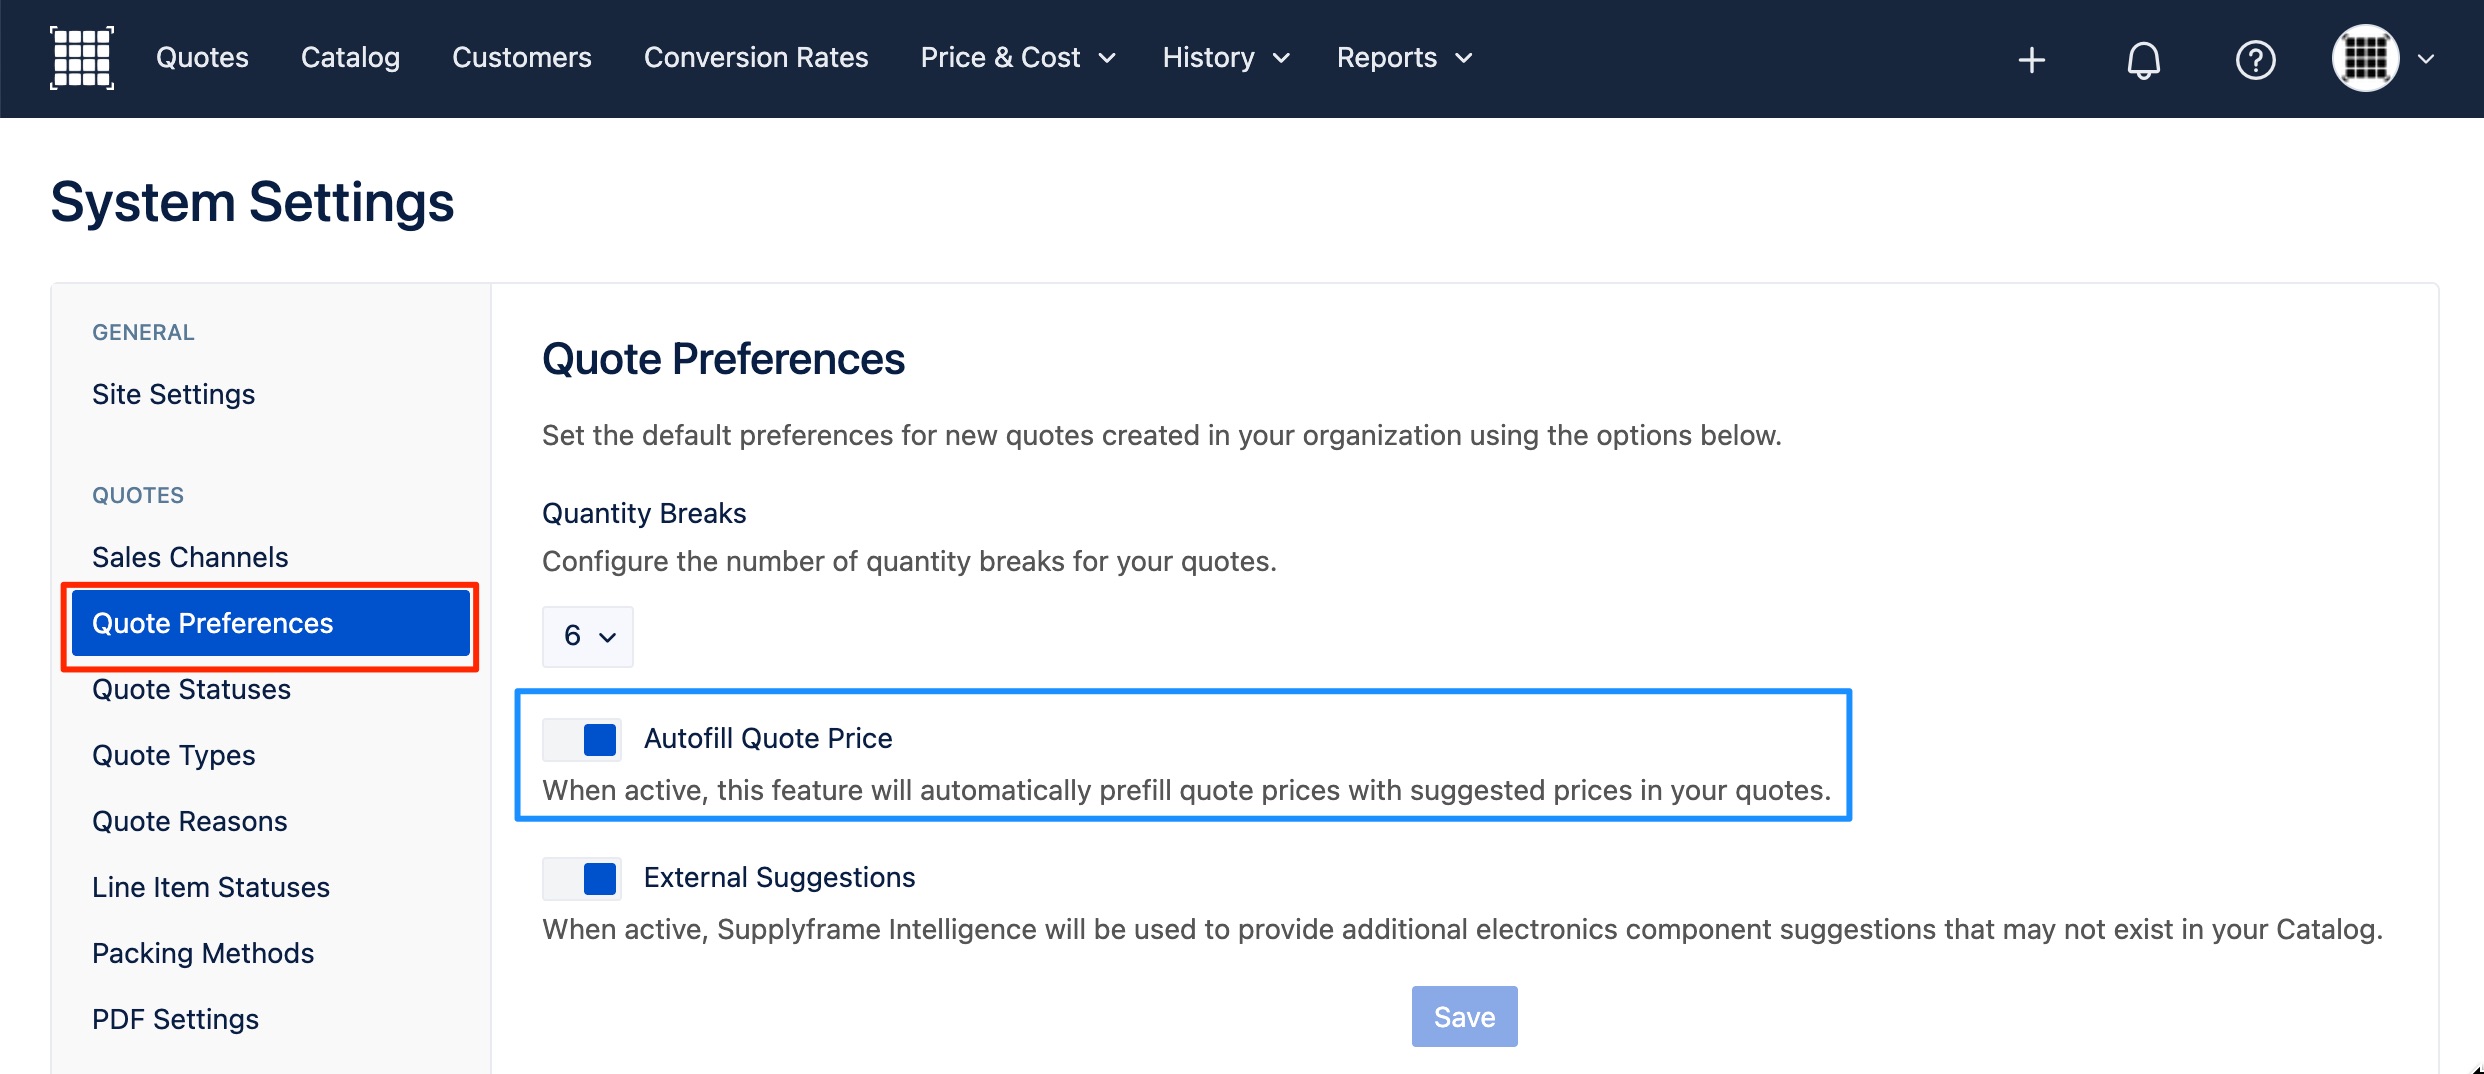Open Quote Types settings

pyautogui.click(x=173, y=755)
